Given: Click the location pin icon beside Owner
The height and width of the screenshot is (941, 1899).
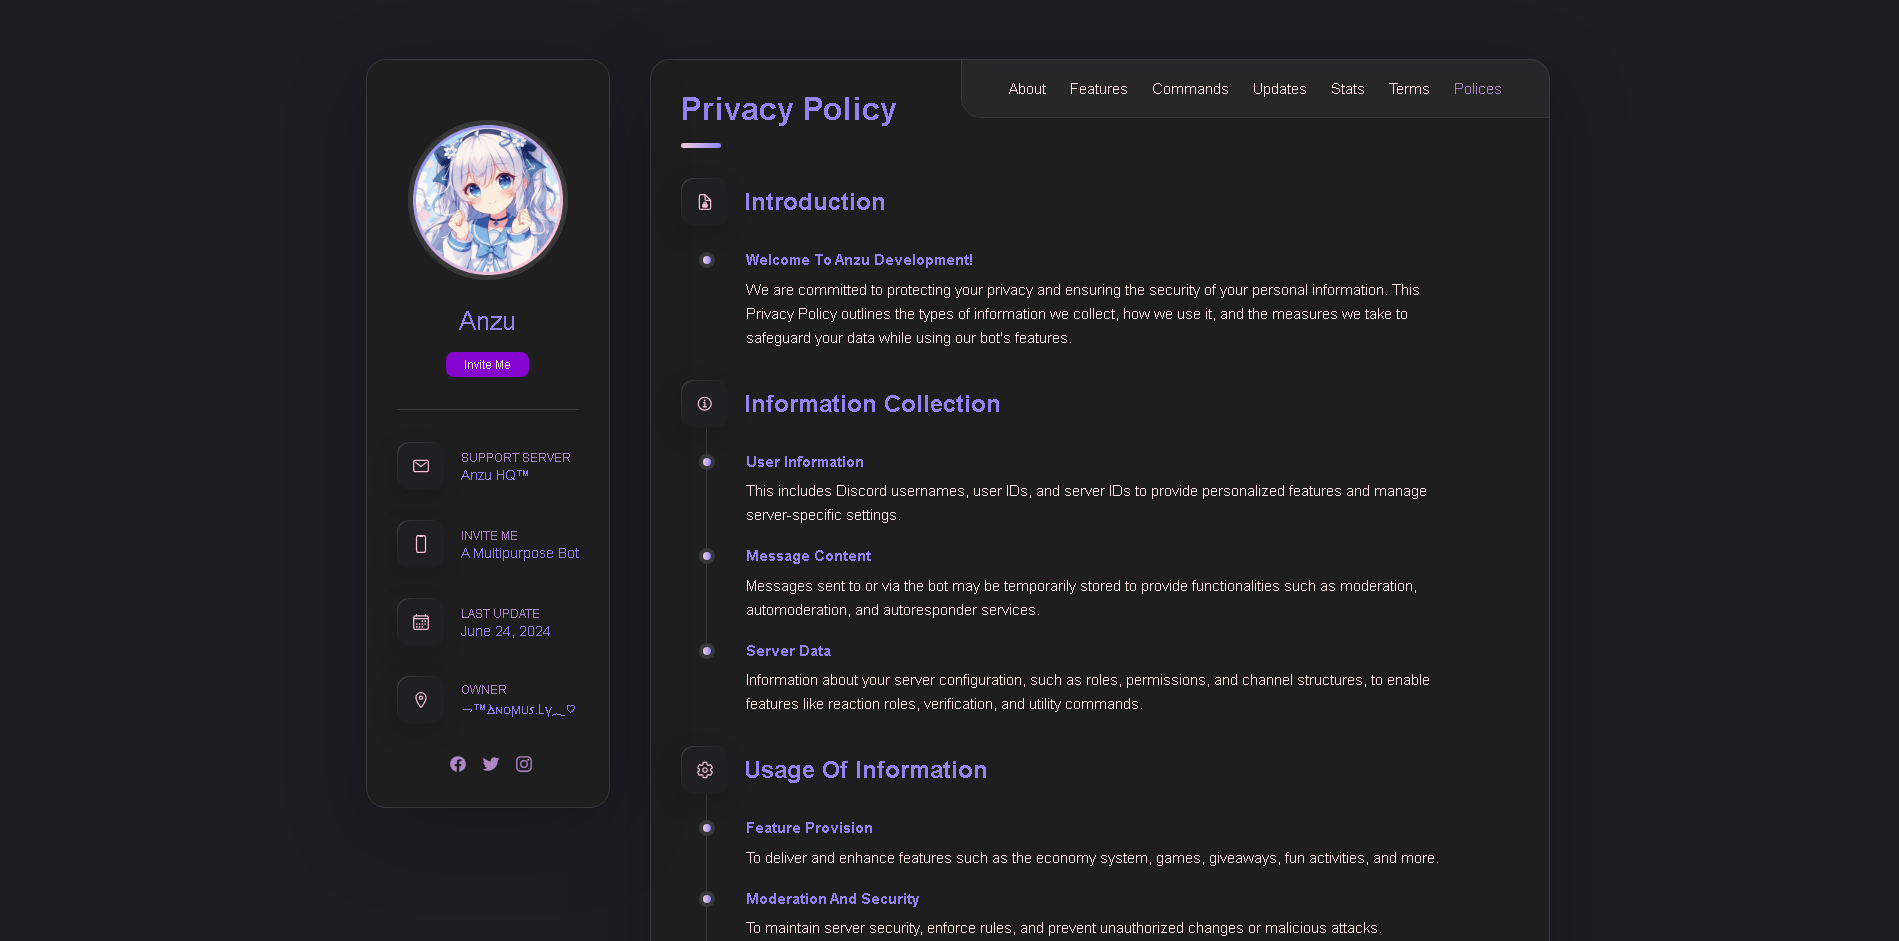Looking at the screenshot, I should click(x=420, y=699).
